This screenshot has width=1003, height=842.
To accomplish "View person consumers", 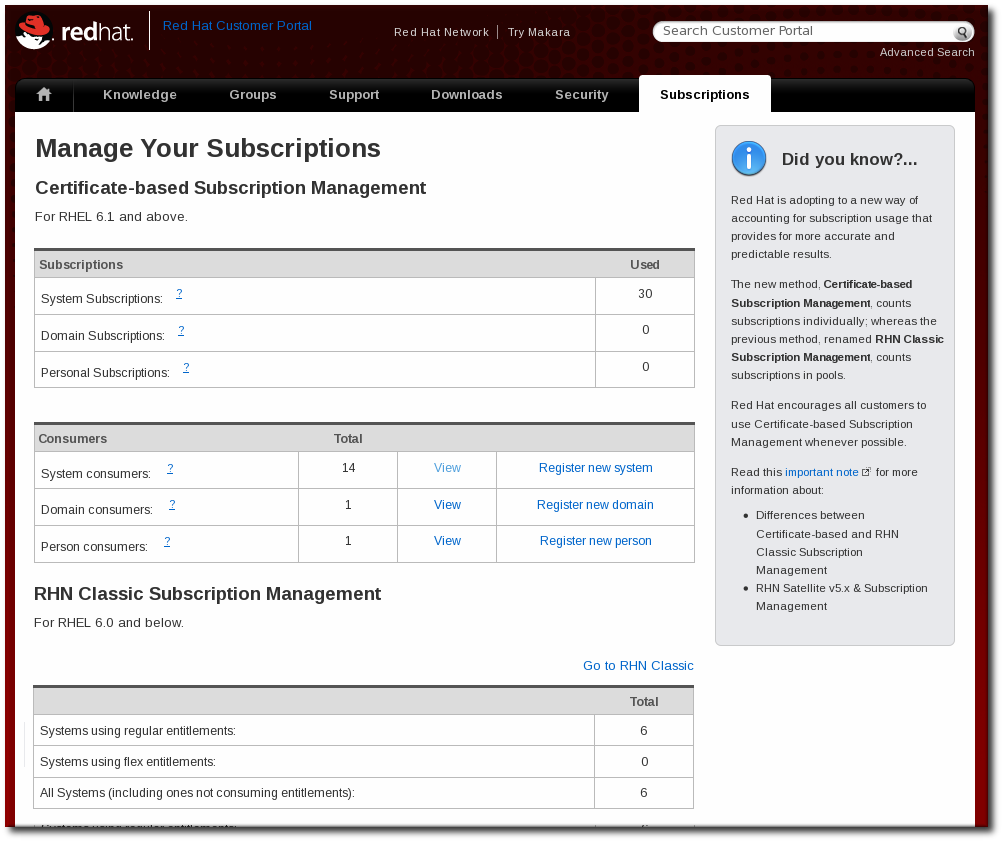I will [447, 541].
